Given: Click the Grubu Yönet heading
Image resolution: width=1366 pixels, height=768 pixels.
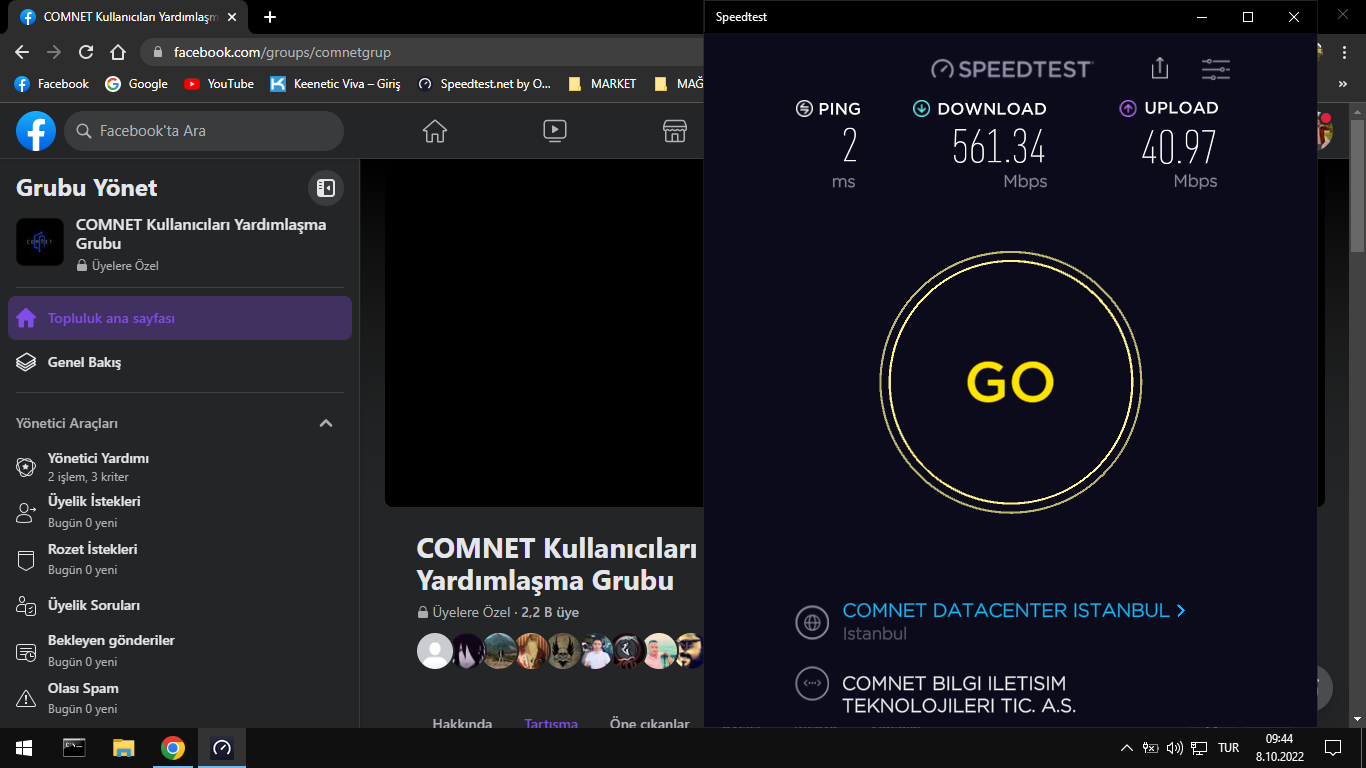Looking at the screenshot, I should pos(87,188).
